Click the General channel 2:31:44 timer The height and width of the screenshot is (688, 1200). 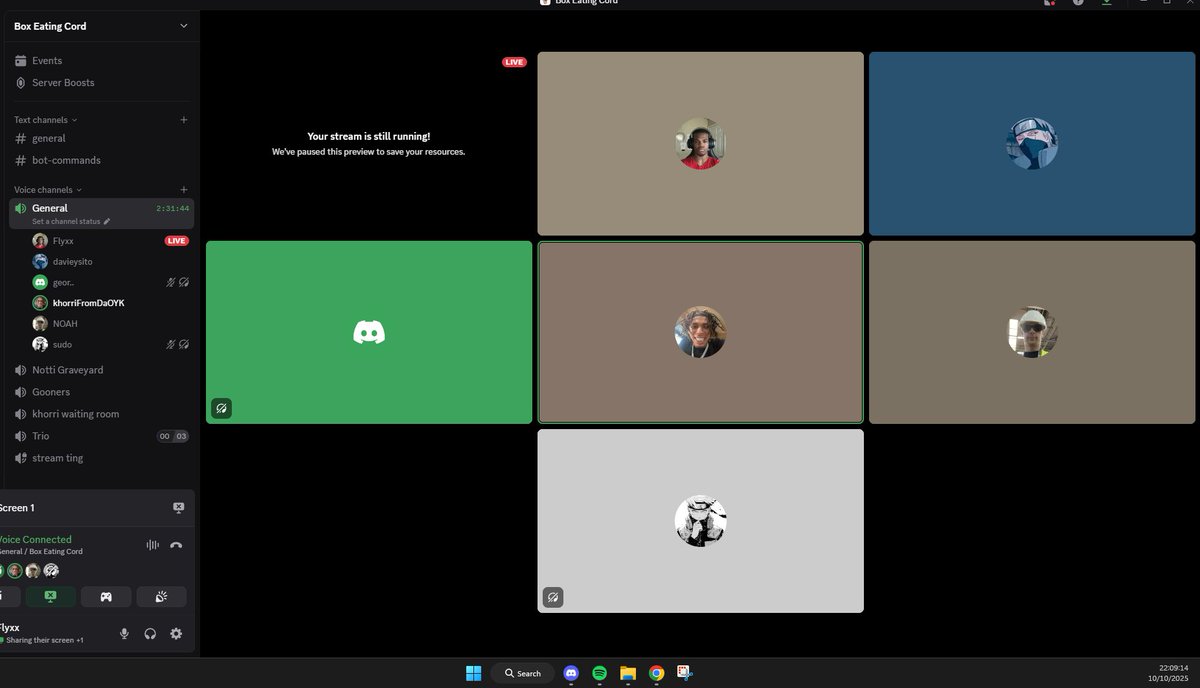tap(172, 209)
